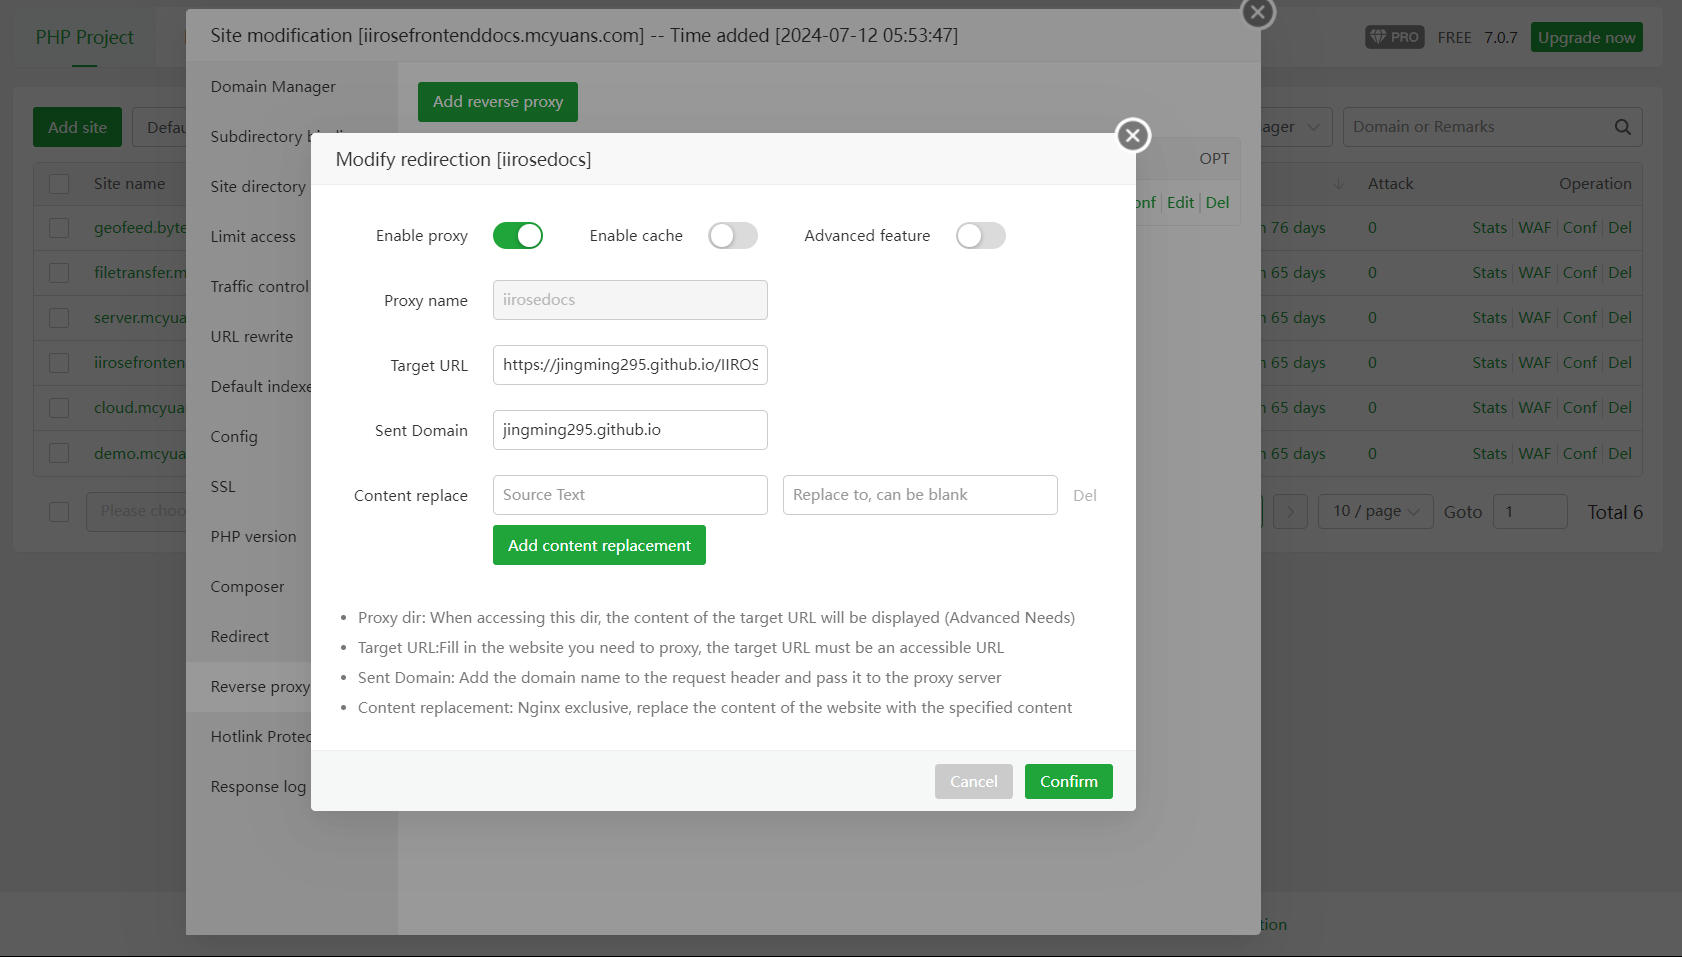Turn on the Advanced feature switch
Image resolution: width=1682 pixels, height=957 pixels.
981,236
